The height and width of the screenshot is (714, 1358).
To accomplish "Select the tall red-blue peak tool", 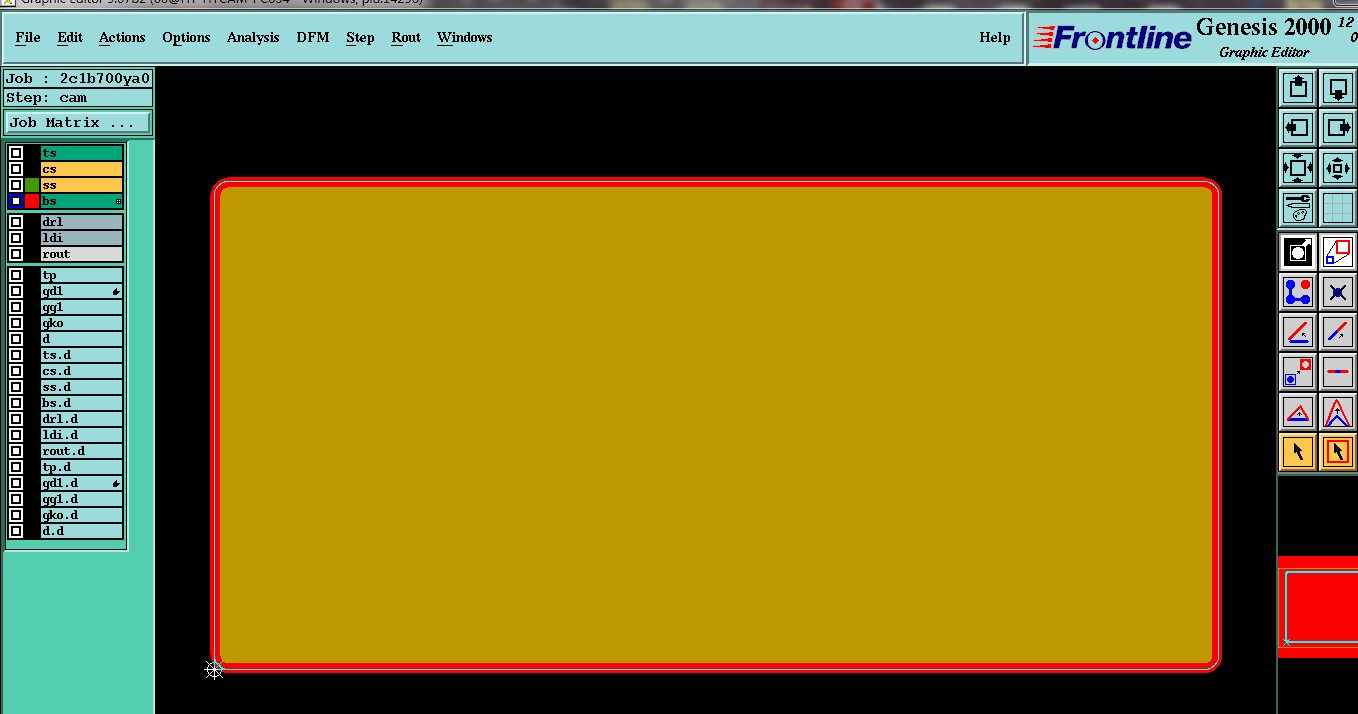I will coord(1338,412).
